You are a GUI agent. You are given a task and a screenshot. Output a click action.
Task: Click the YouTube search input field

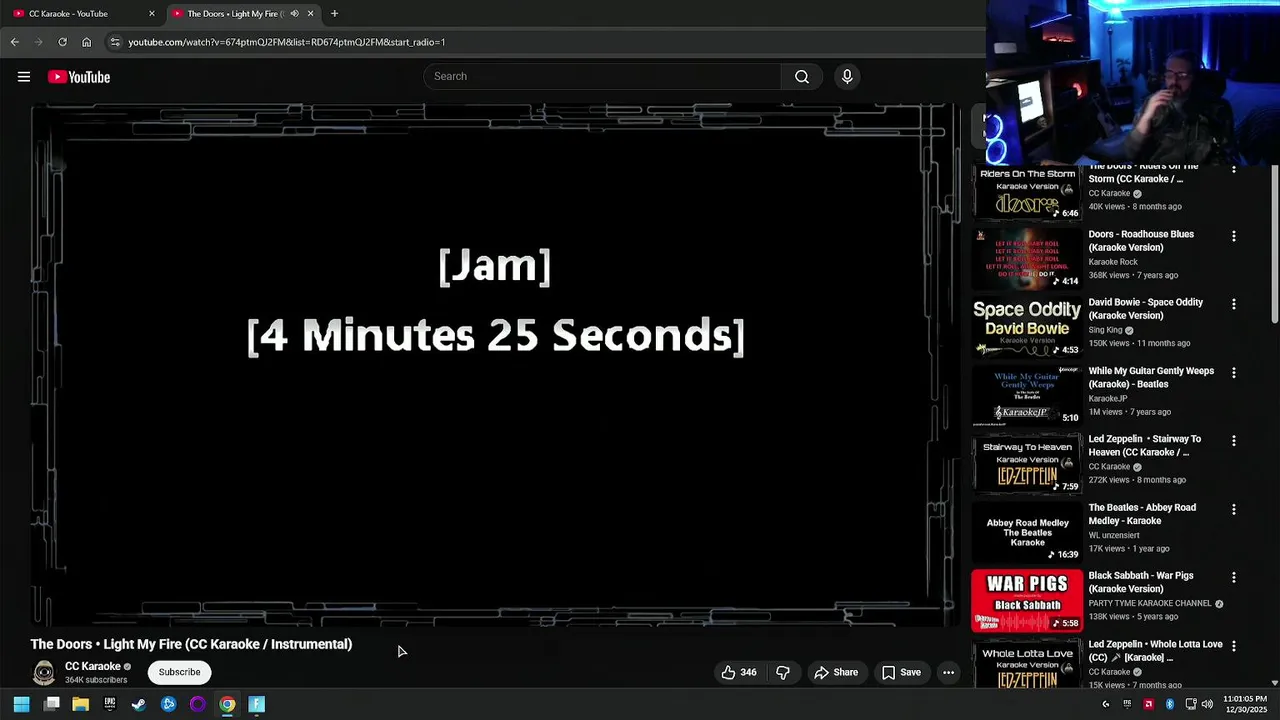603,77
